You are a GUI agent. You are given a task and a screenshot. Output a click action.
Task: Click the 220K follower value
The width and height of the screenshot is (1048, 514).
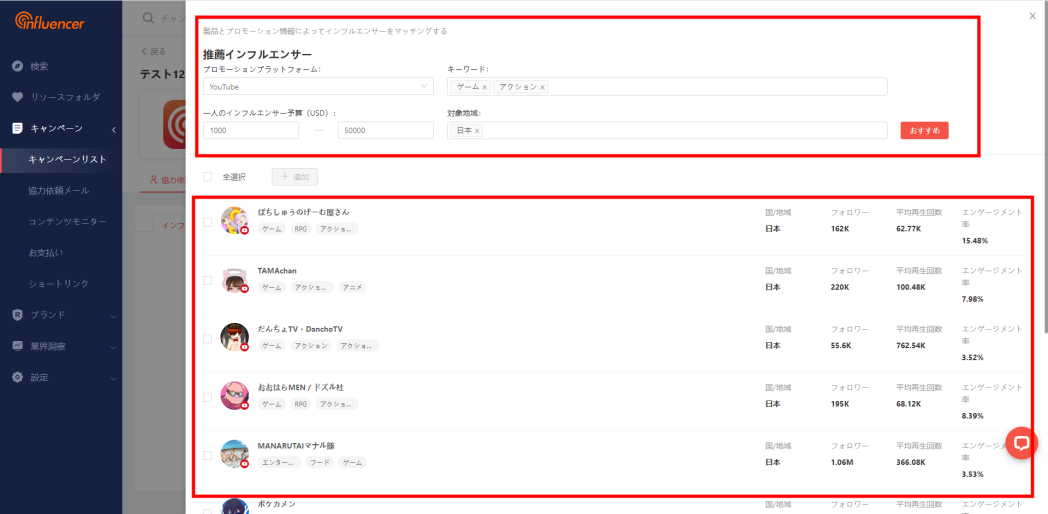(x=840, y=287)
